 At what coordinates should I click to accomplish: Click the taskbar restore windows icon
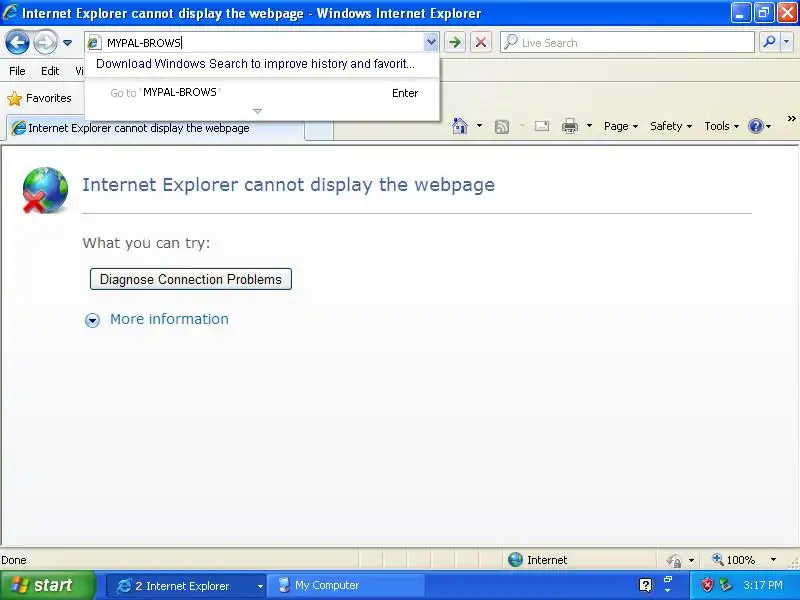click(x=668, y=579)
